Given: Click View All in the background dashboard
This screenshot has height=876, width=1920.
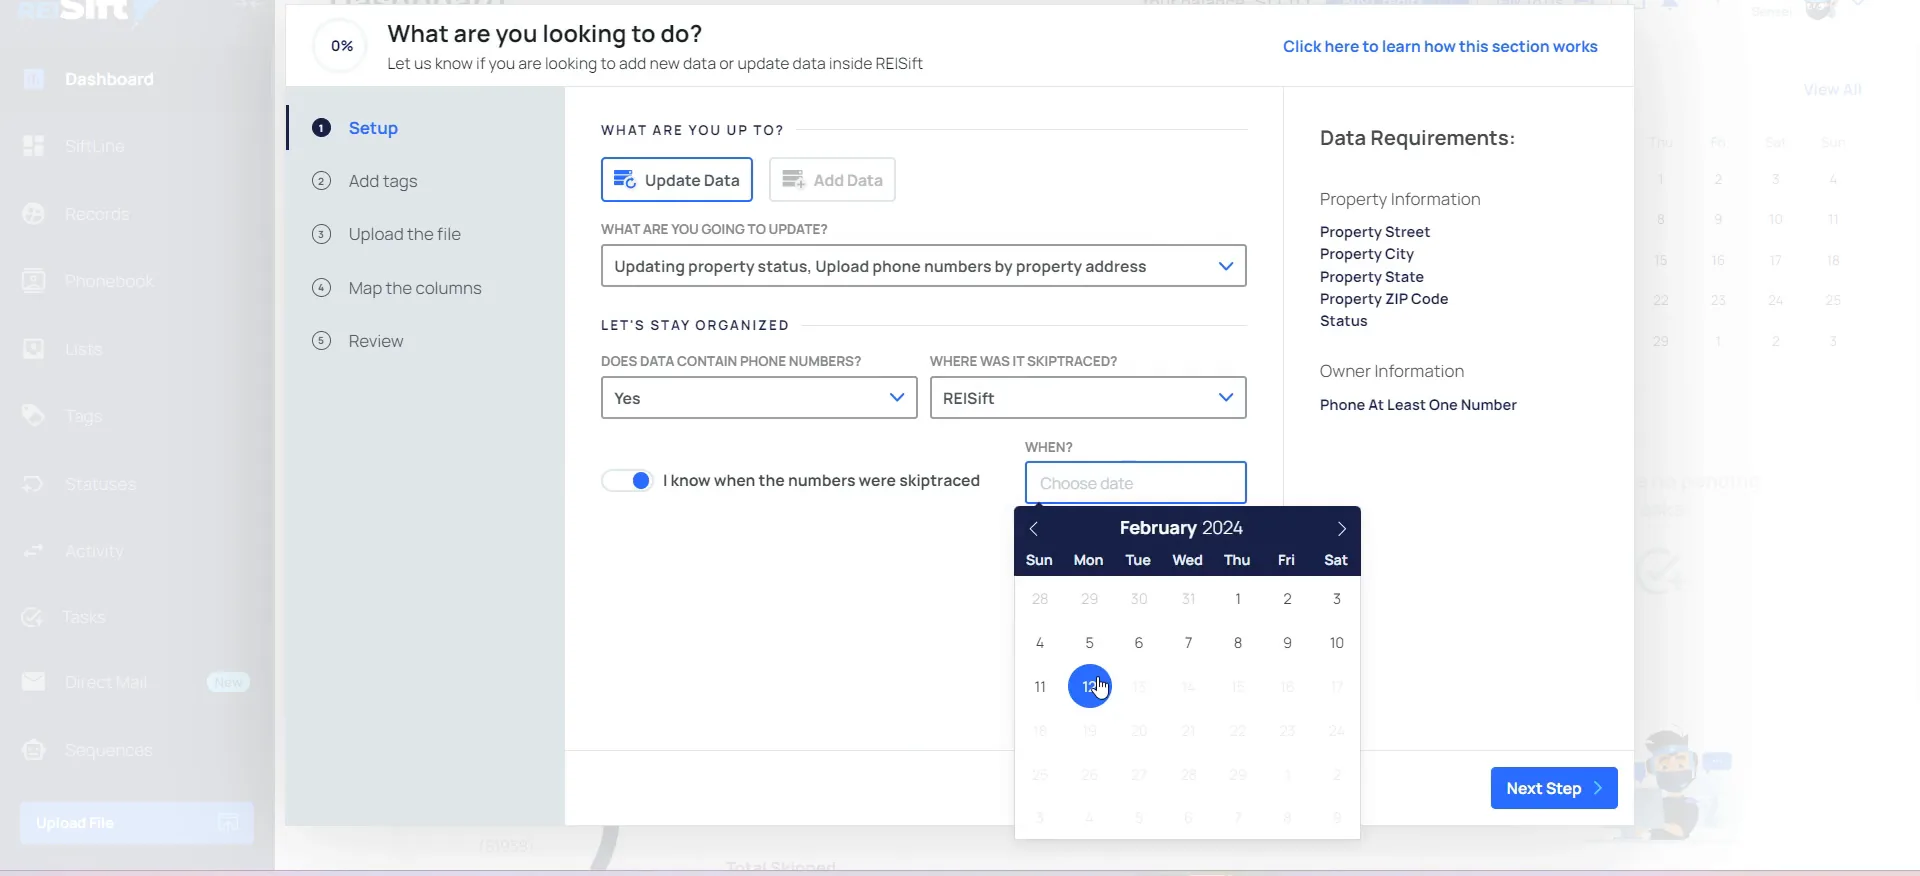Looking at the screenshot, I should point(1832,90).
